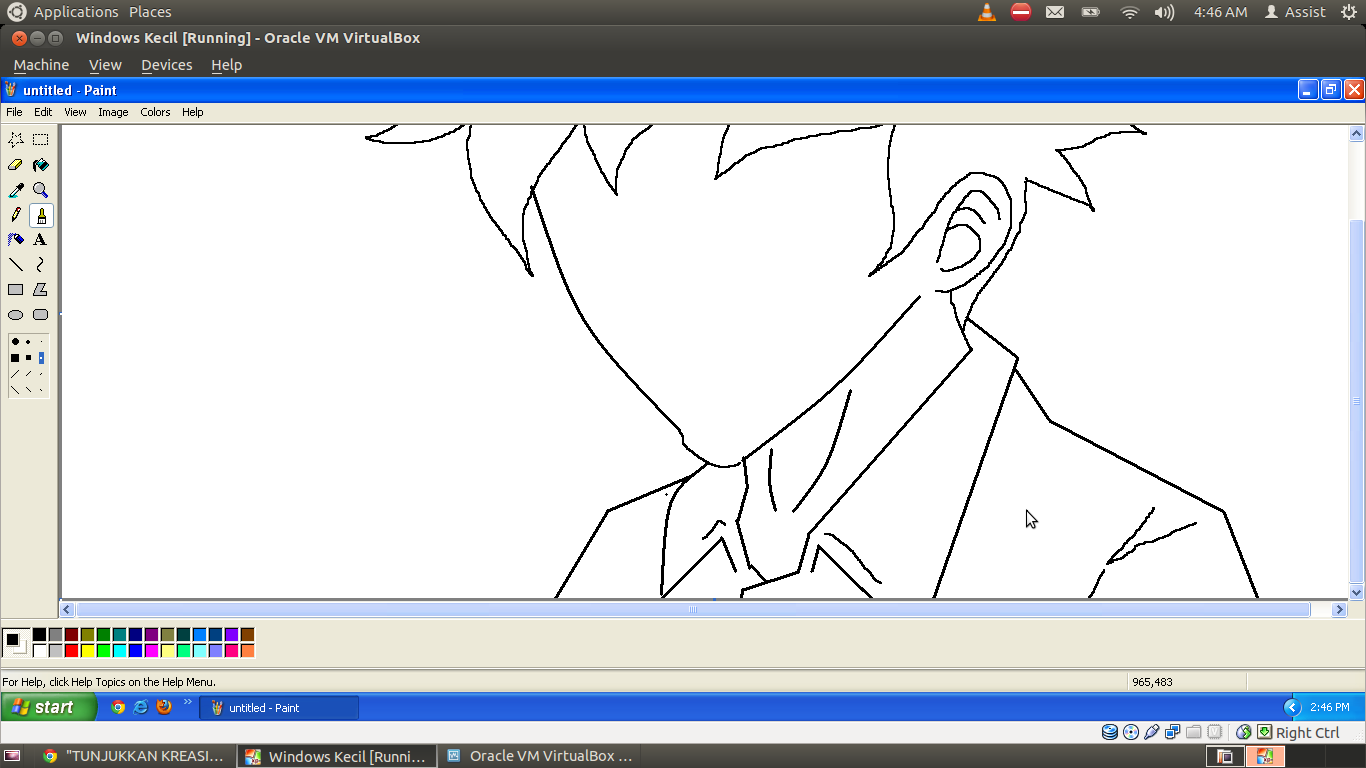
Task: Open the Colors menu in Paint
Action: click(x=155, y=112)
